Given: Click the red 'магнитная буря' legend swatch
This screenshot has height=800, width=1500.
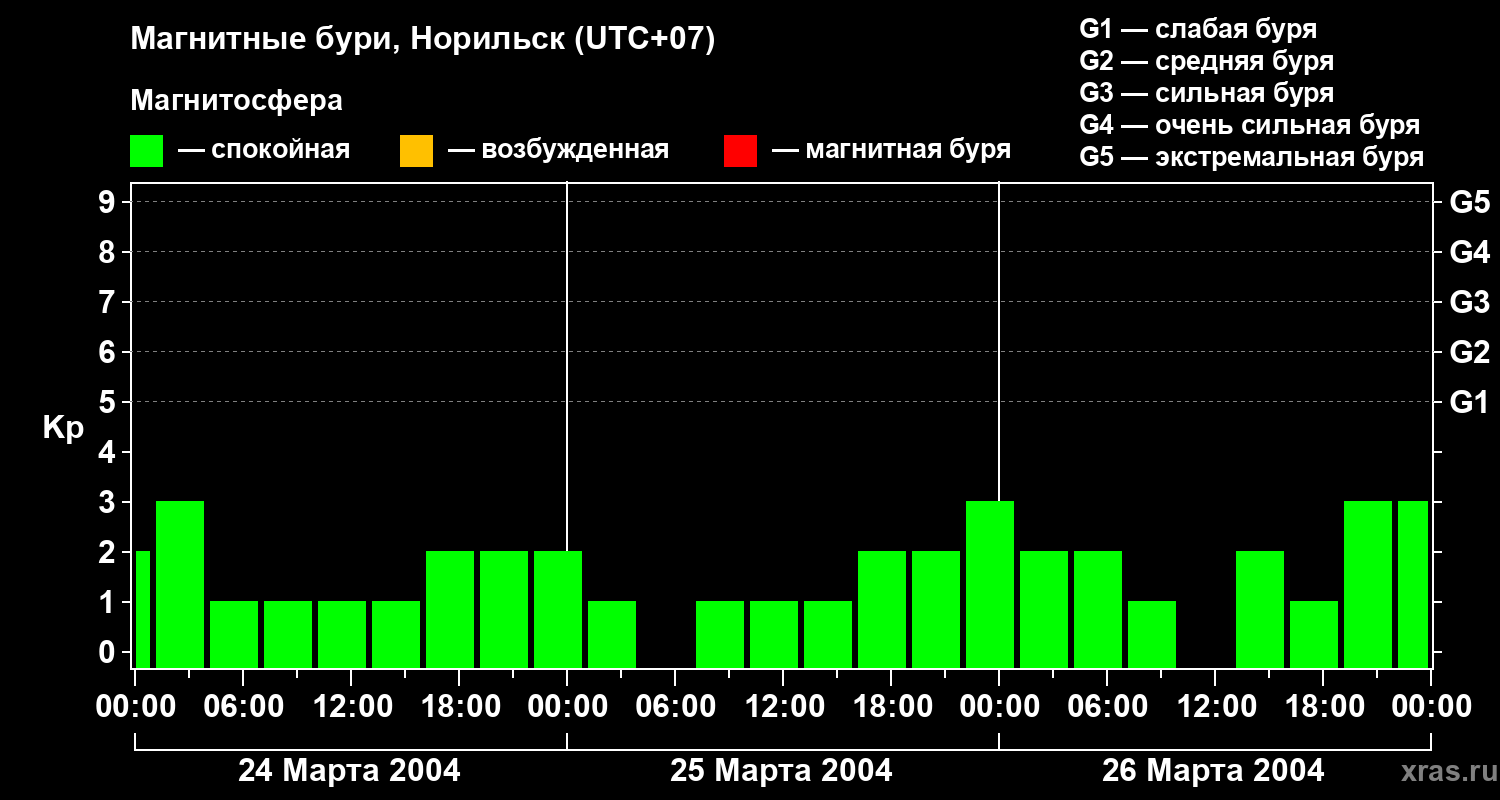Looking at the screenshot, I should click(x=740, y=151).
